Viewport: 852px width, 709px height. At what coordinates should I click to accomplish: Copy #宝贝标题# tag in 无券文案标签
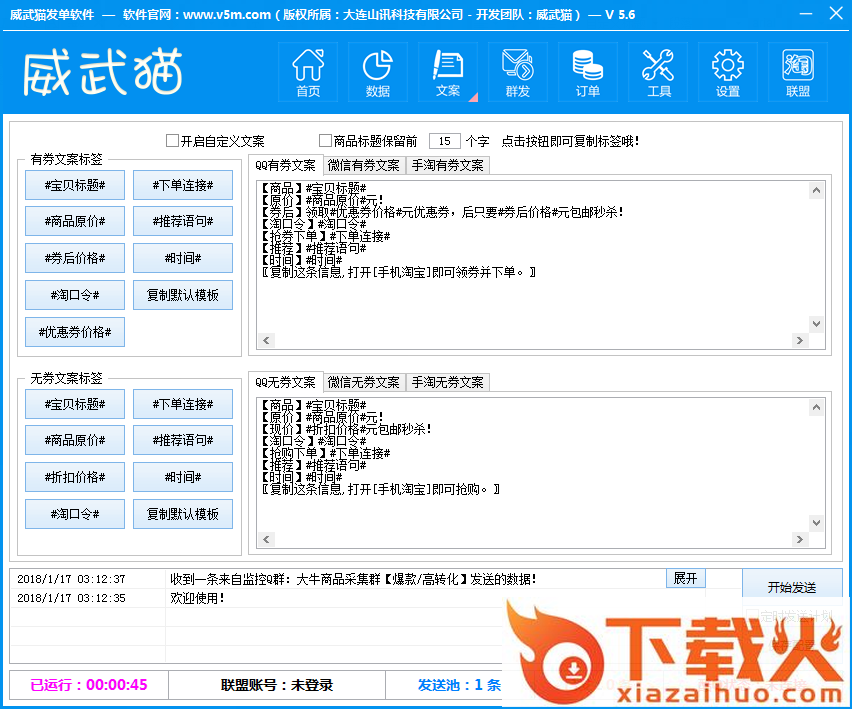point(75,404)
